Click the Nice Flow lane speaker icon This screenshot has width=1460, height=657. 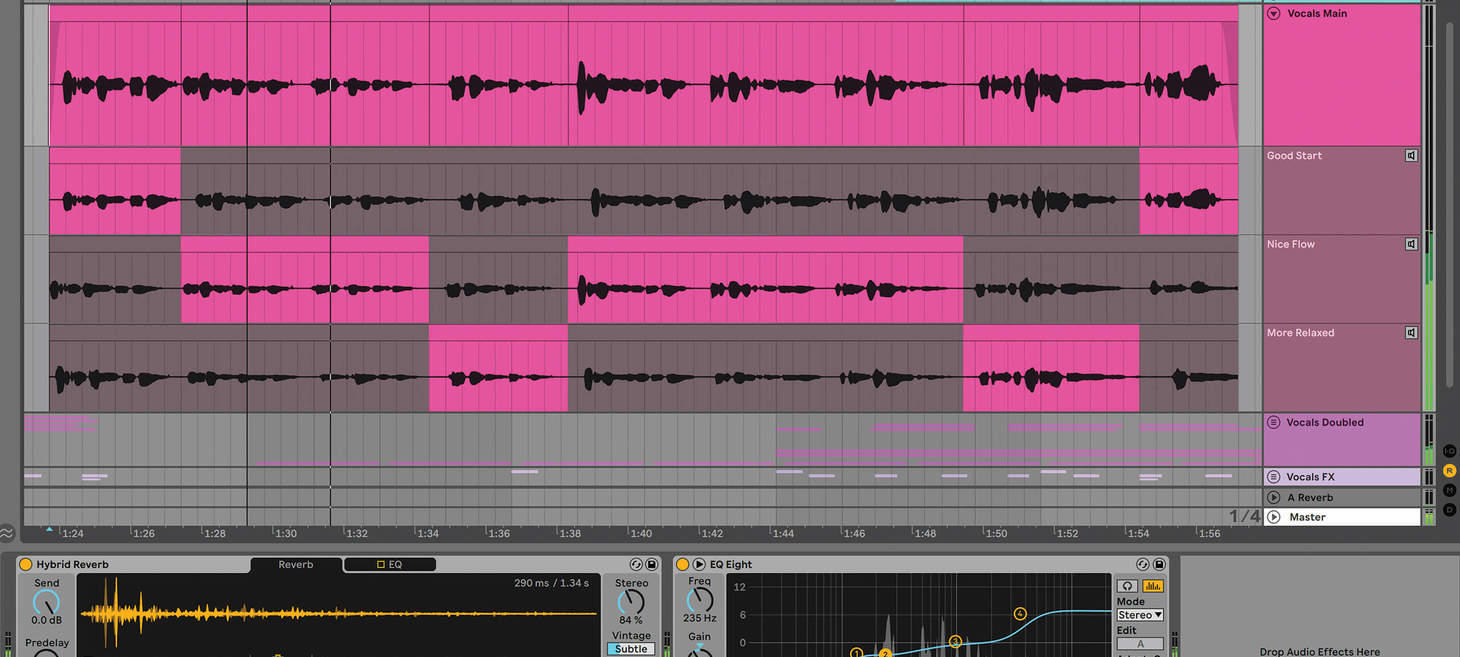(1411, 244)
